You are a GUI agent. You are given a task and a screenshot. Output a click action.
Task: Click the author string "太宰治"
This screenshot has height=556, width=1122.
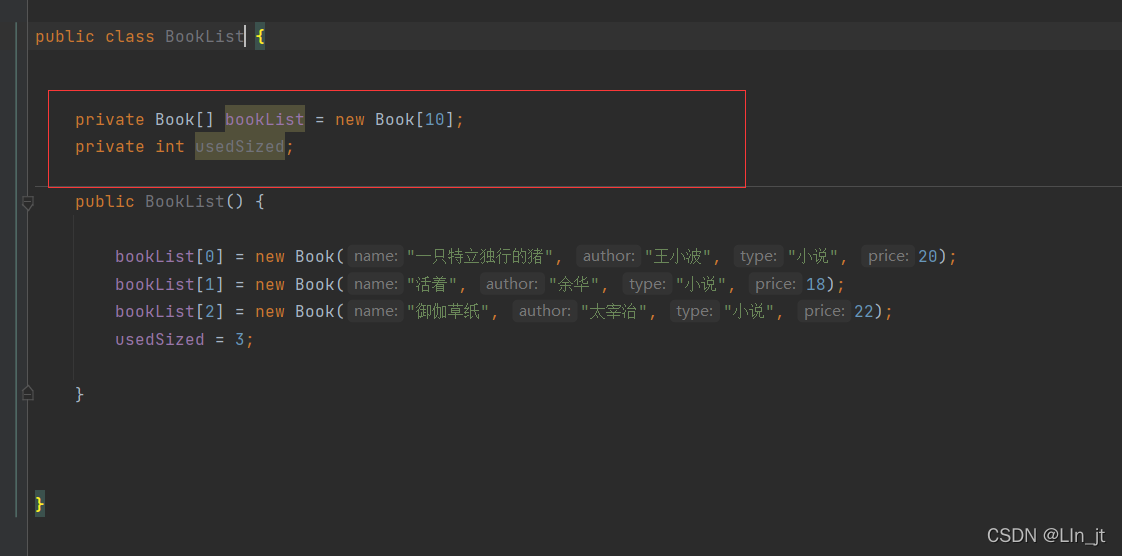[614, 311]
